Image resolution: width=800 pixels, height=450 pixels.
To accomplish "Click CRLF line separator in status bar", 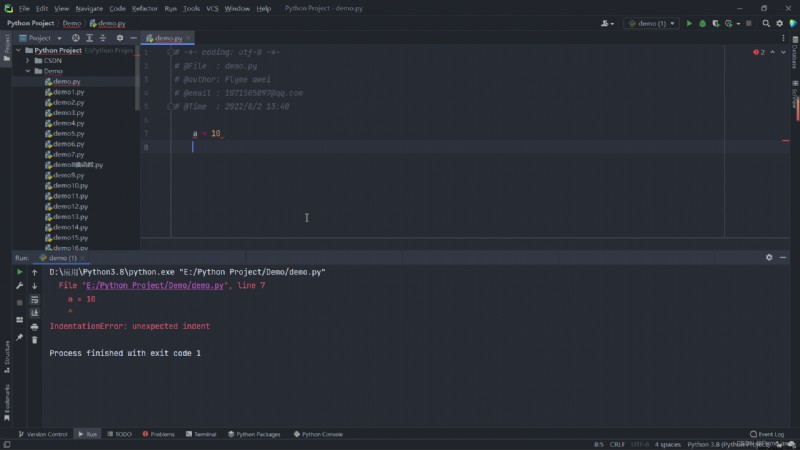I will (617, 445).
